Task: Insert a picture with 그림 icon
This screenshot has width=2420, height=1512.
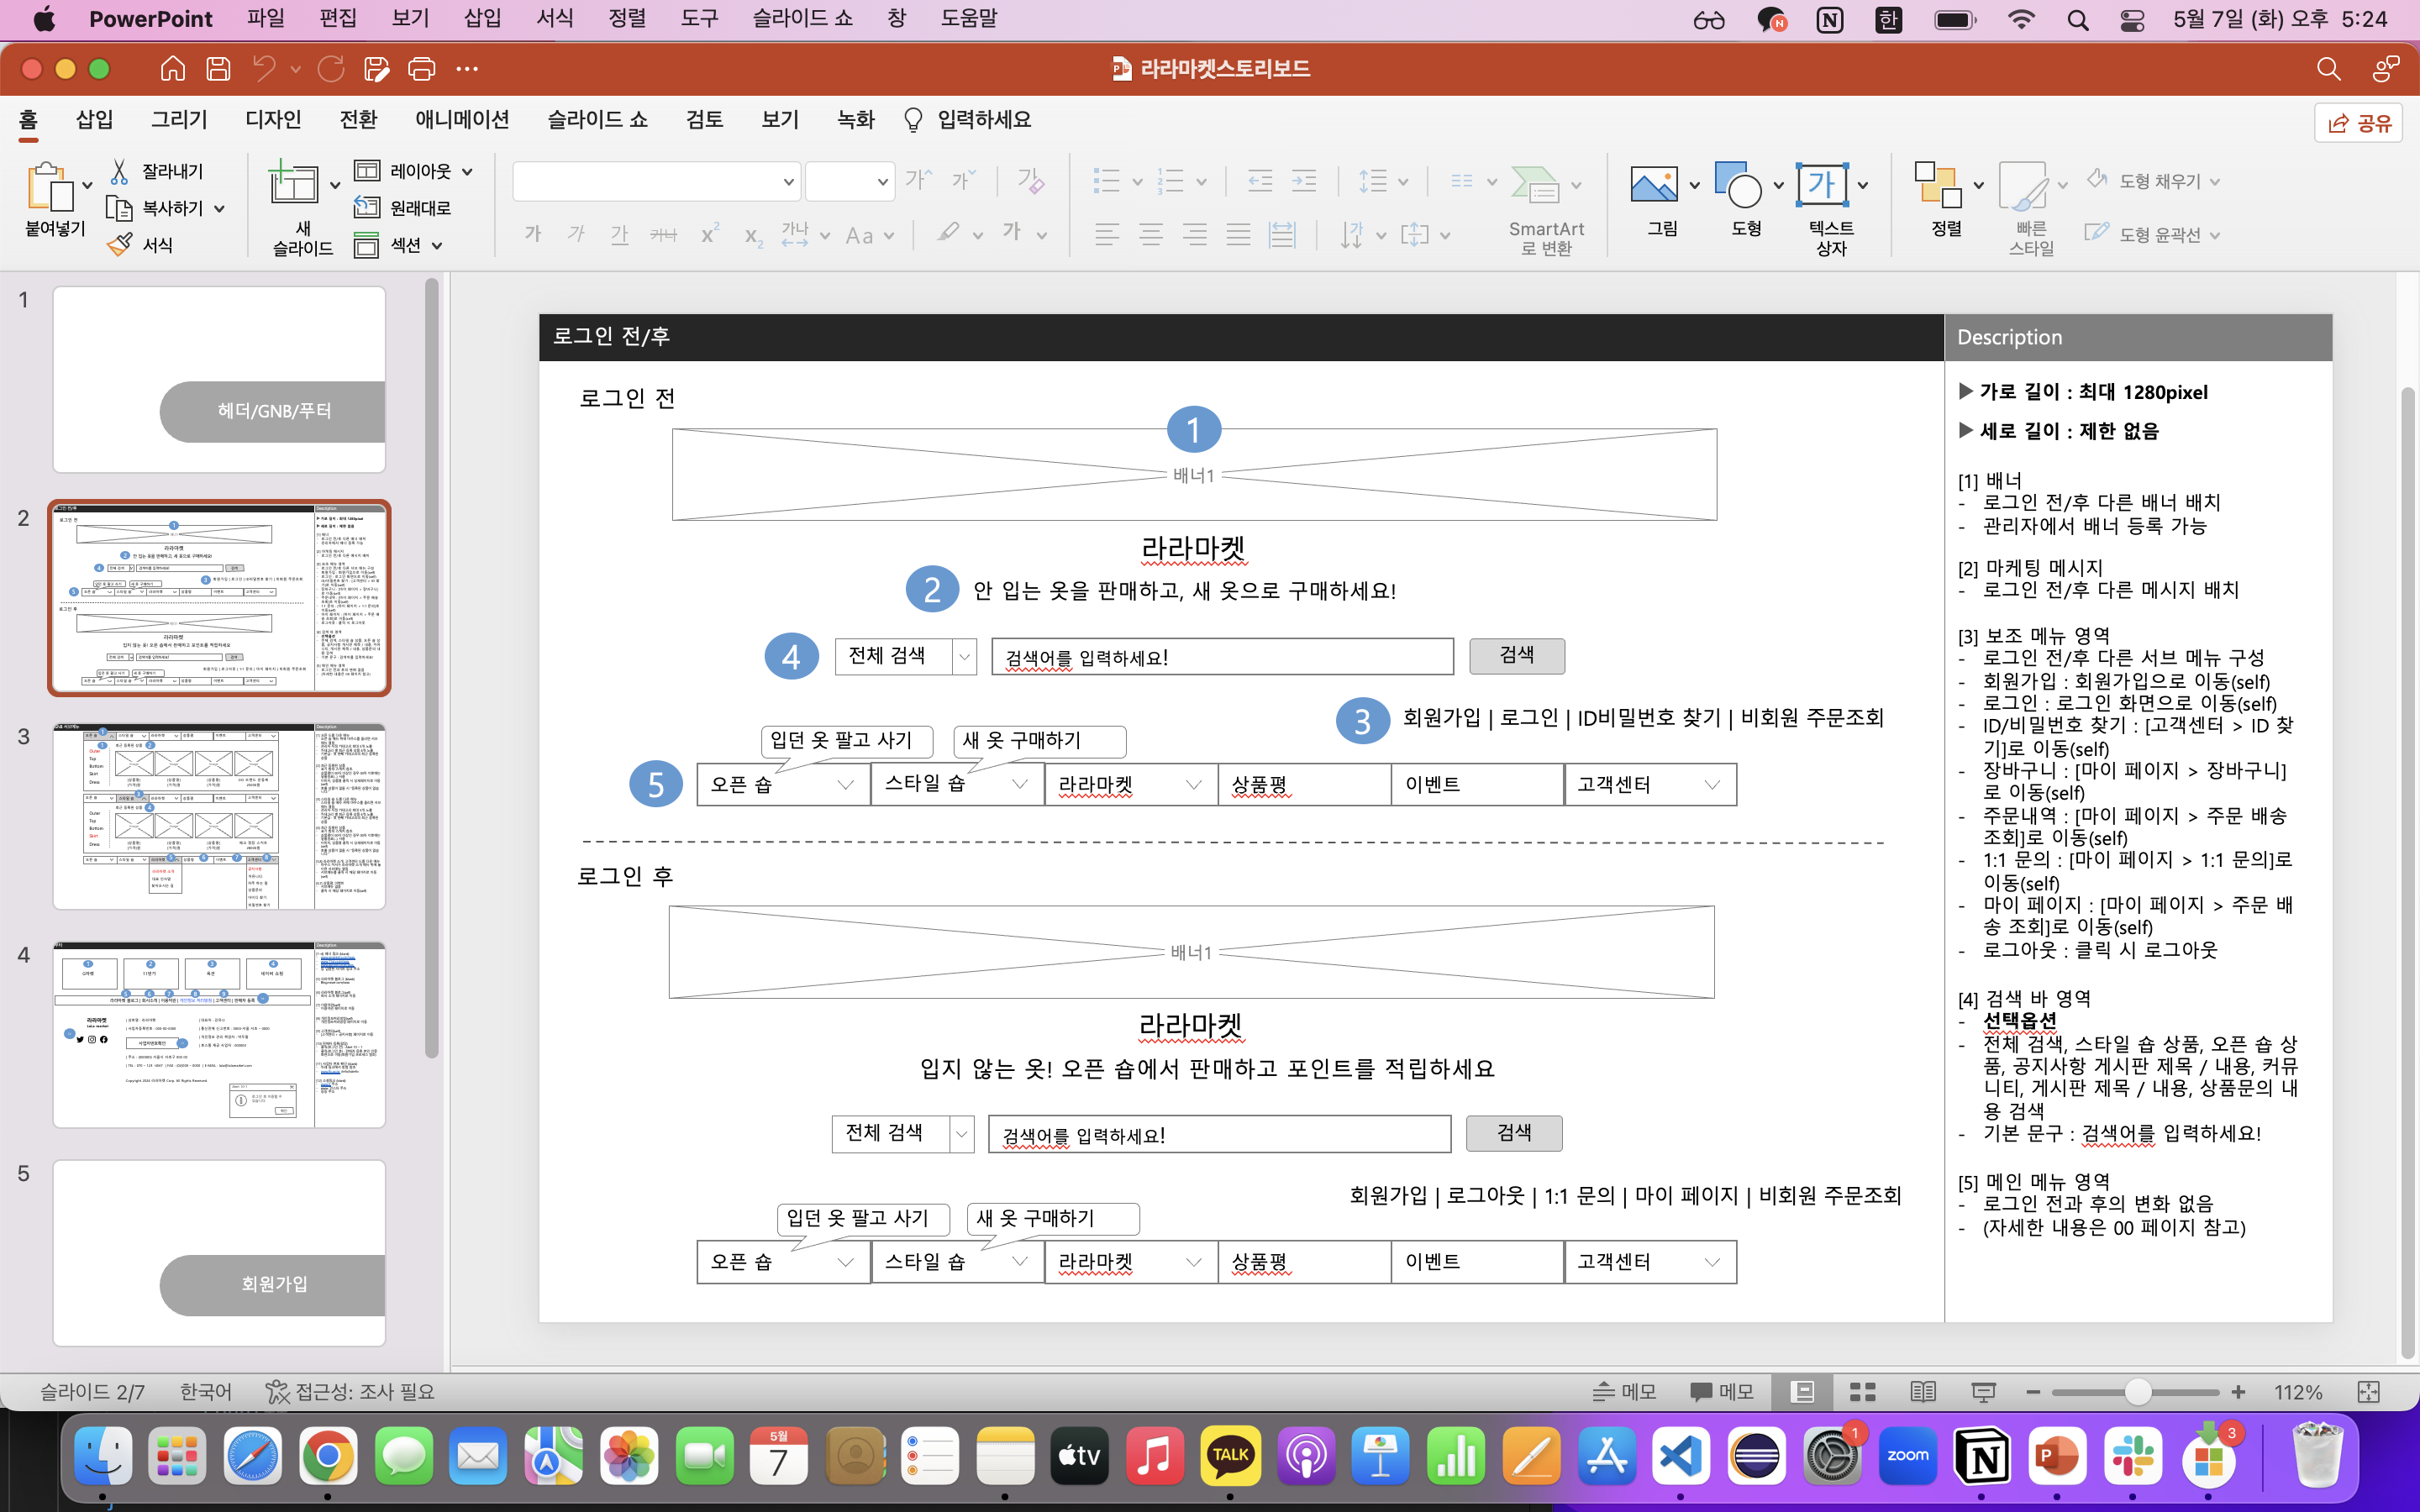Action: click(1654, 186)
